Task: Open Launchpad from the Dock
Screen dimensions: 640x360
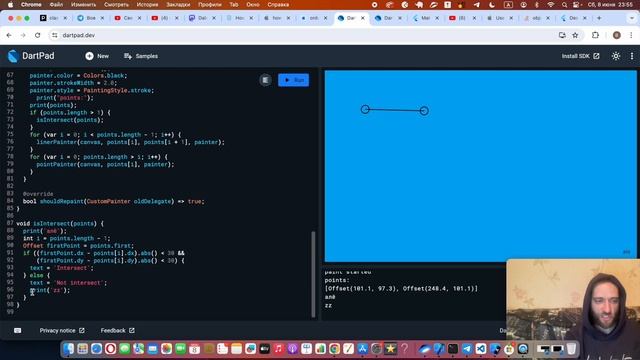Action: point(82,349)
